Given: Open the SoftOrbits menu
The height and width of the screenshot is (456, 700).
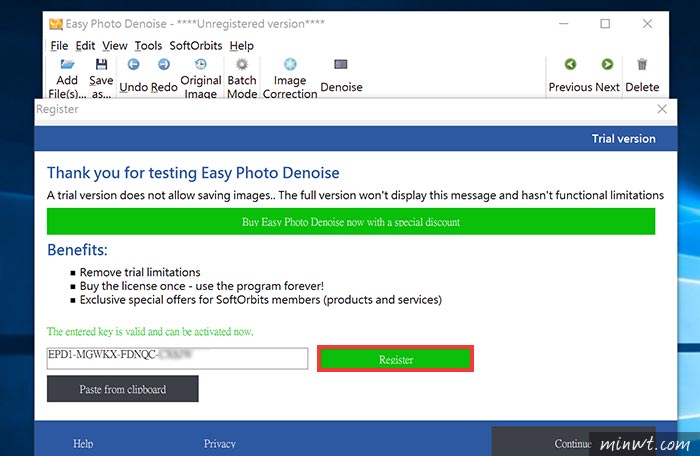Looking at the screenshot, I should coord(196,46).
